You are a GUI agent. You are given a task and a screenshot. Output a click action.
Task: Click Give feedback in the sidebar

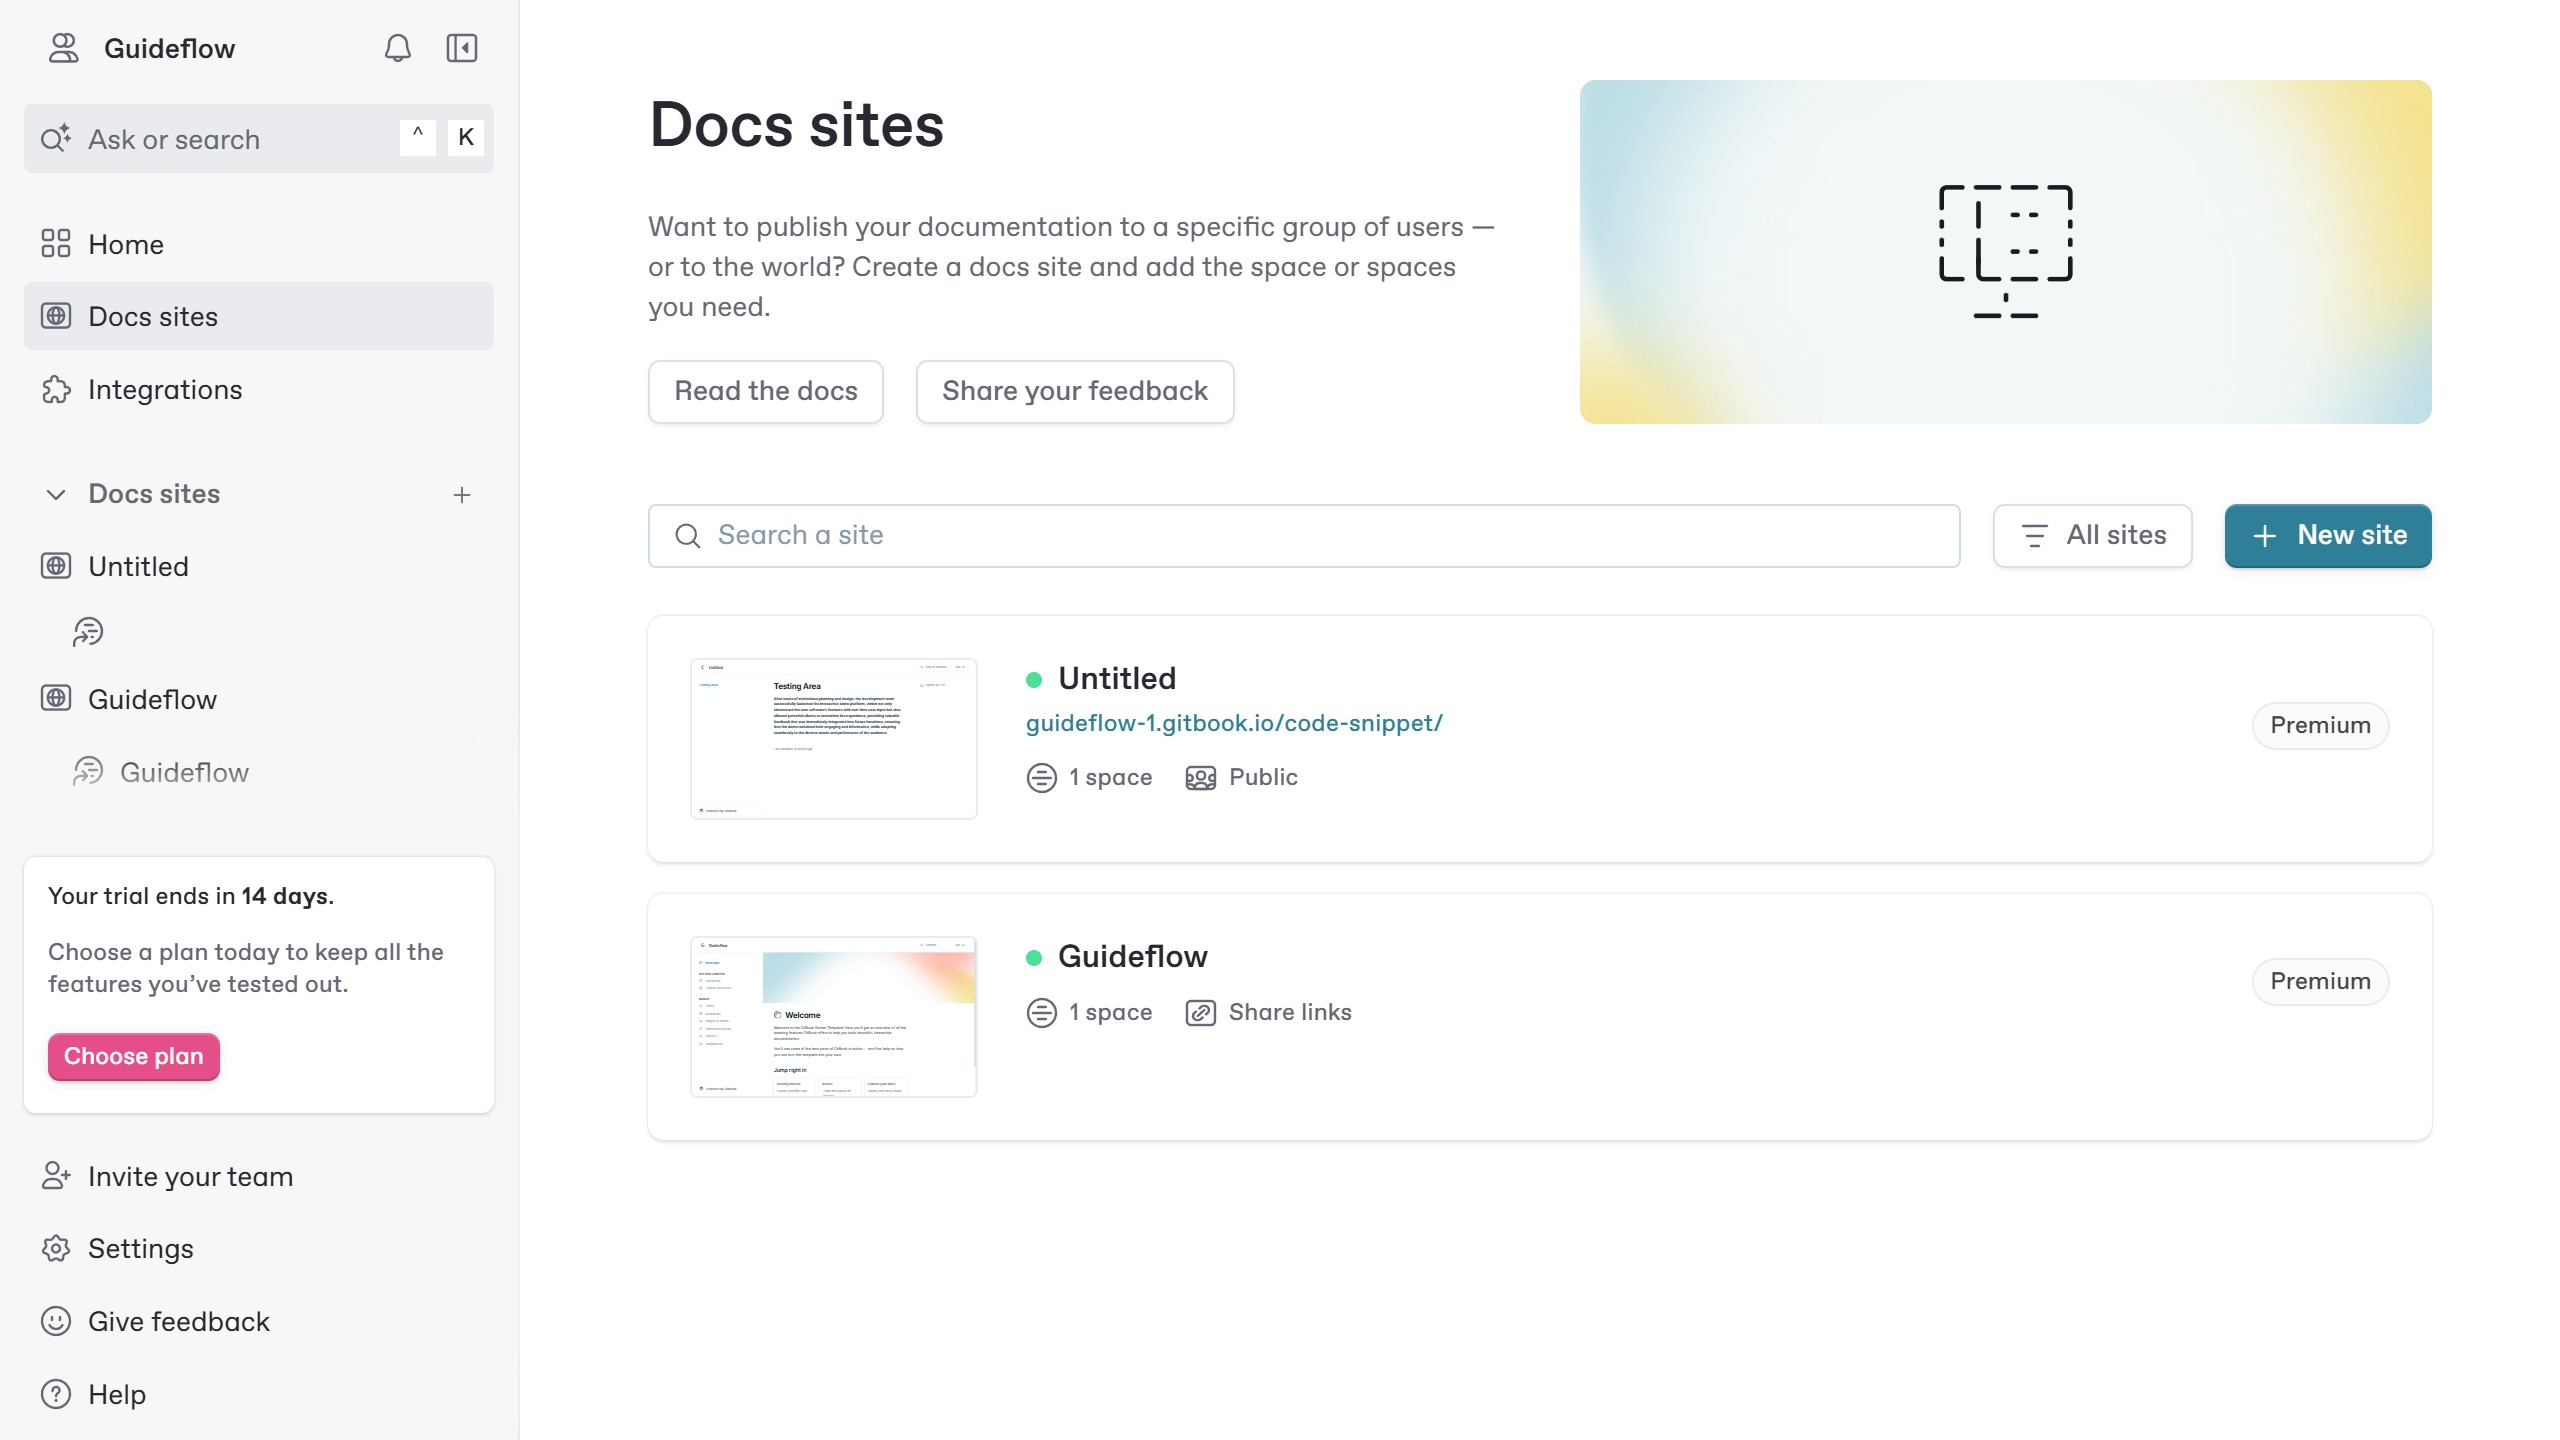[259, 1321]
